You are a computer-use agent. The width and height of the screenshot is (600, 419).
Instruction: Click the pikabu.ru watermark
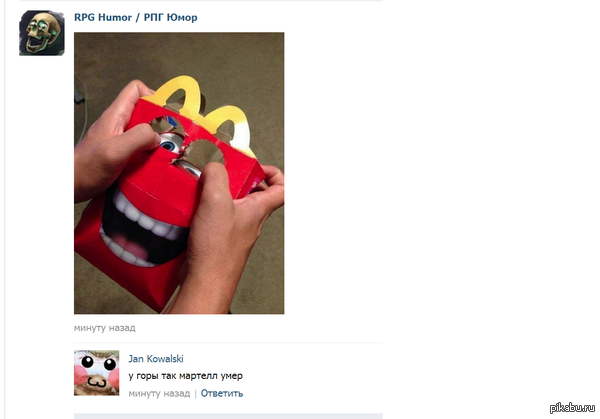[x=572, y=408]
